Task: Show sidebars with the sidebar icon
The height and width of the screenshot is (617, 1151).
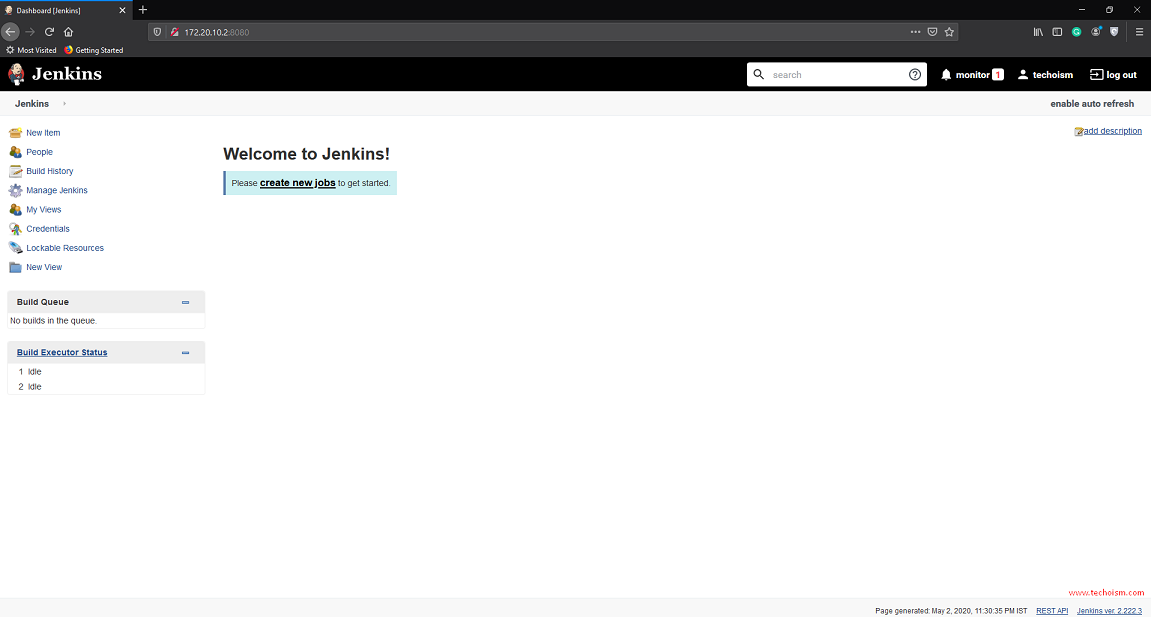Action: [x=1057, y=32]
